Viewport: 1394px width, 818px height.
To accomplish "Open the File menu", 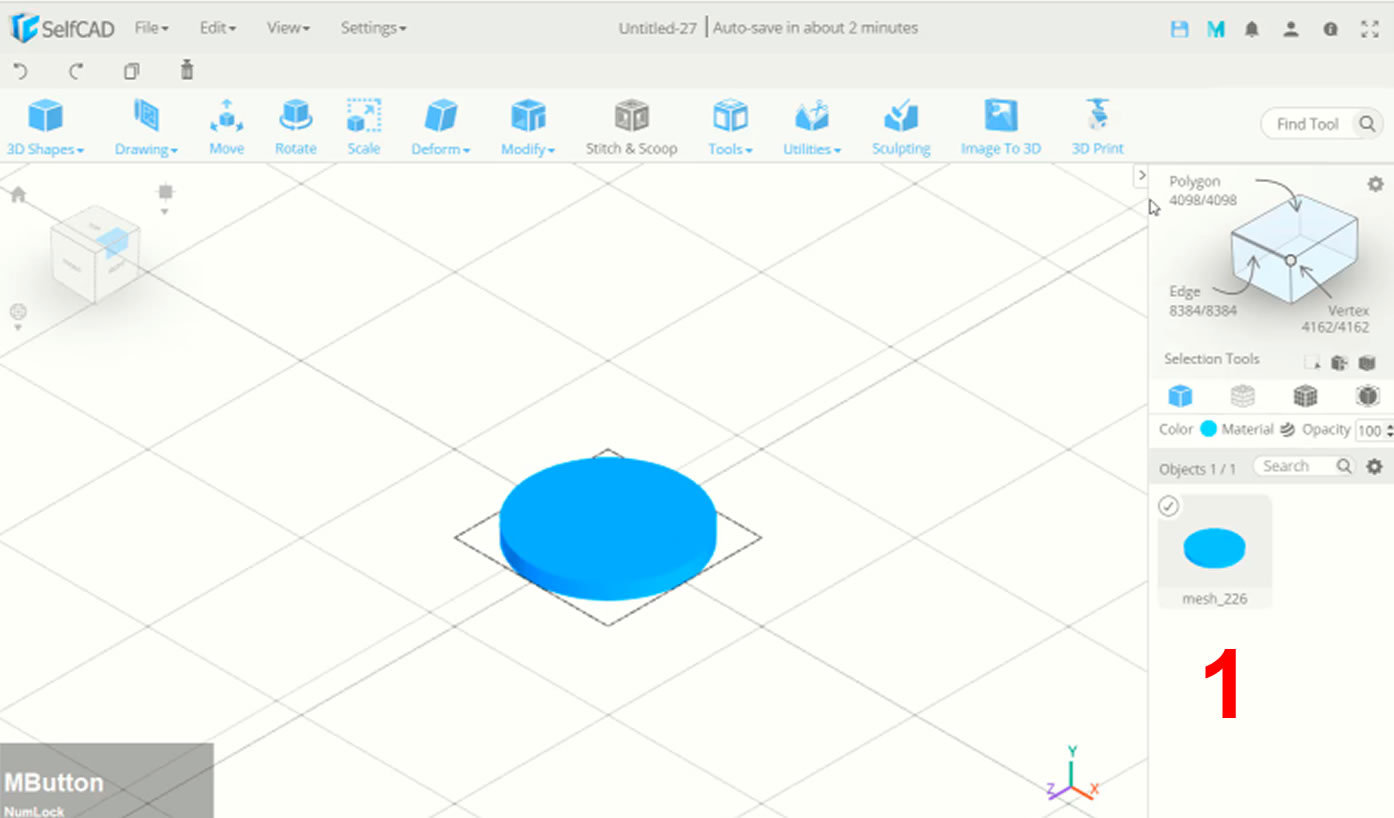I will (x=151, y=28).
